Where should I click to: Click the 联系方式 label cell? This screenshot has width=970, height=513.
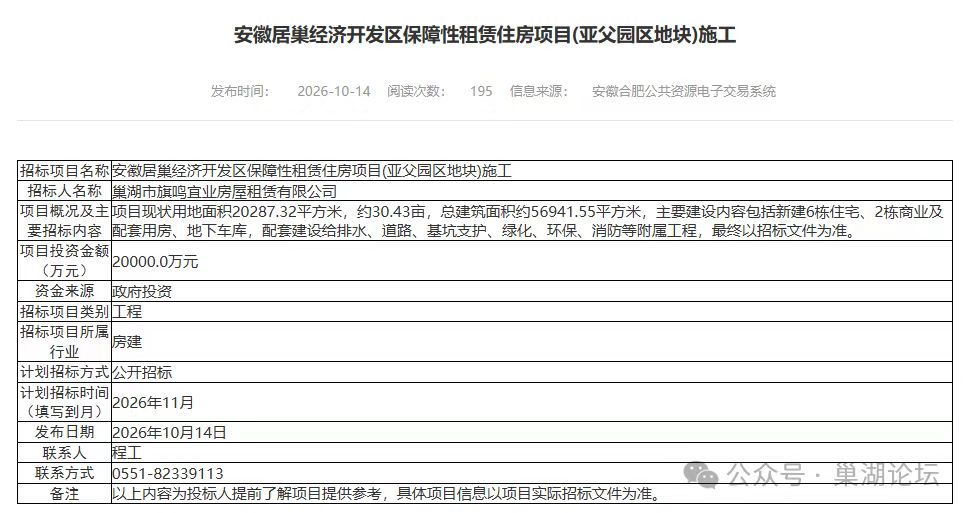pyautogui.click(x=64, y=473)
